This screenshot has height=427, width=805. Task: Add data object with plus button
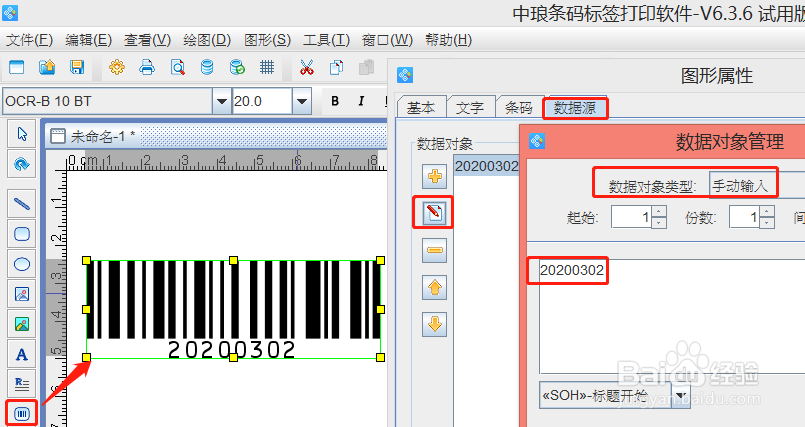pos(434,177)
